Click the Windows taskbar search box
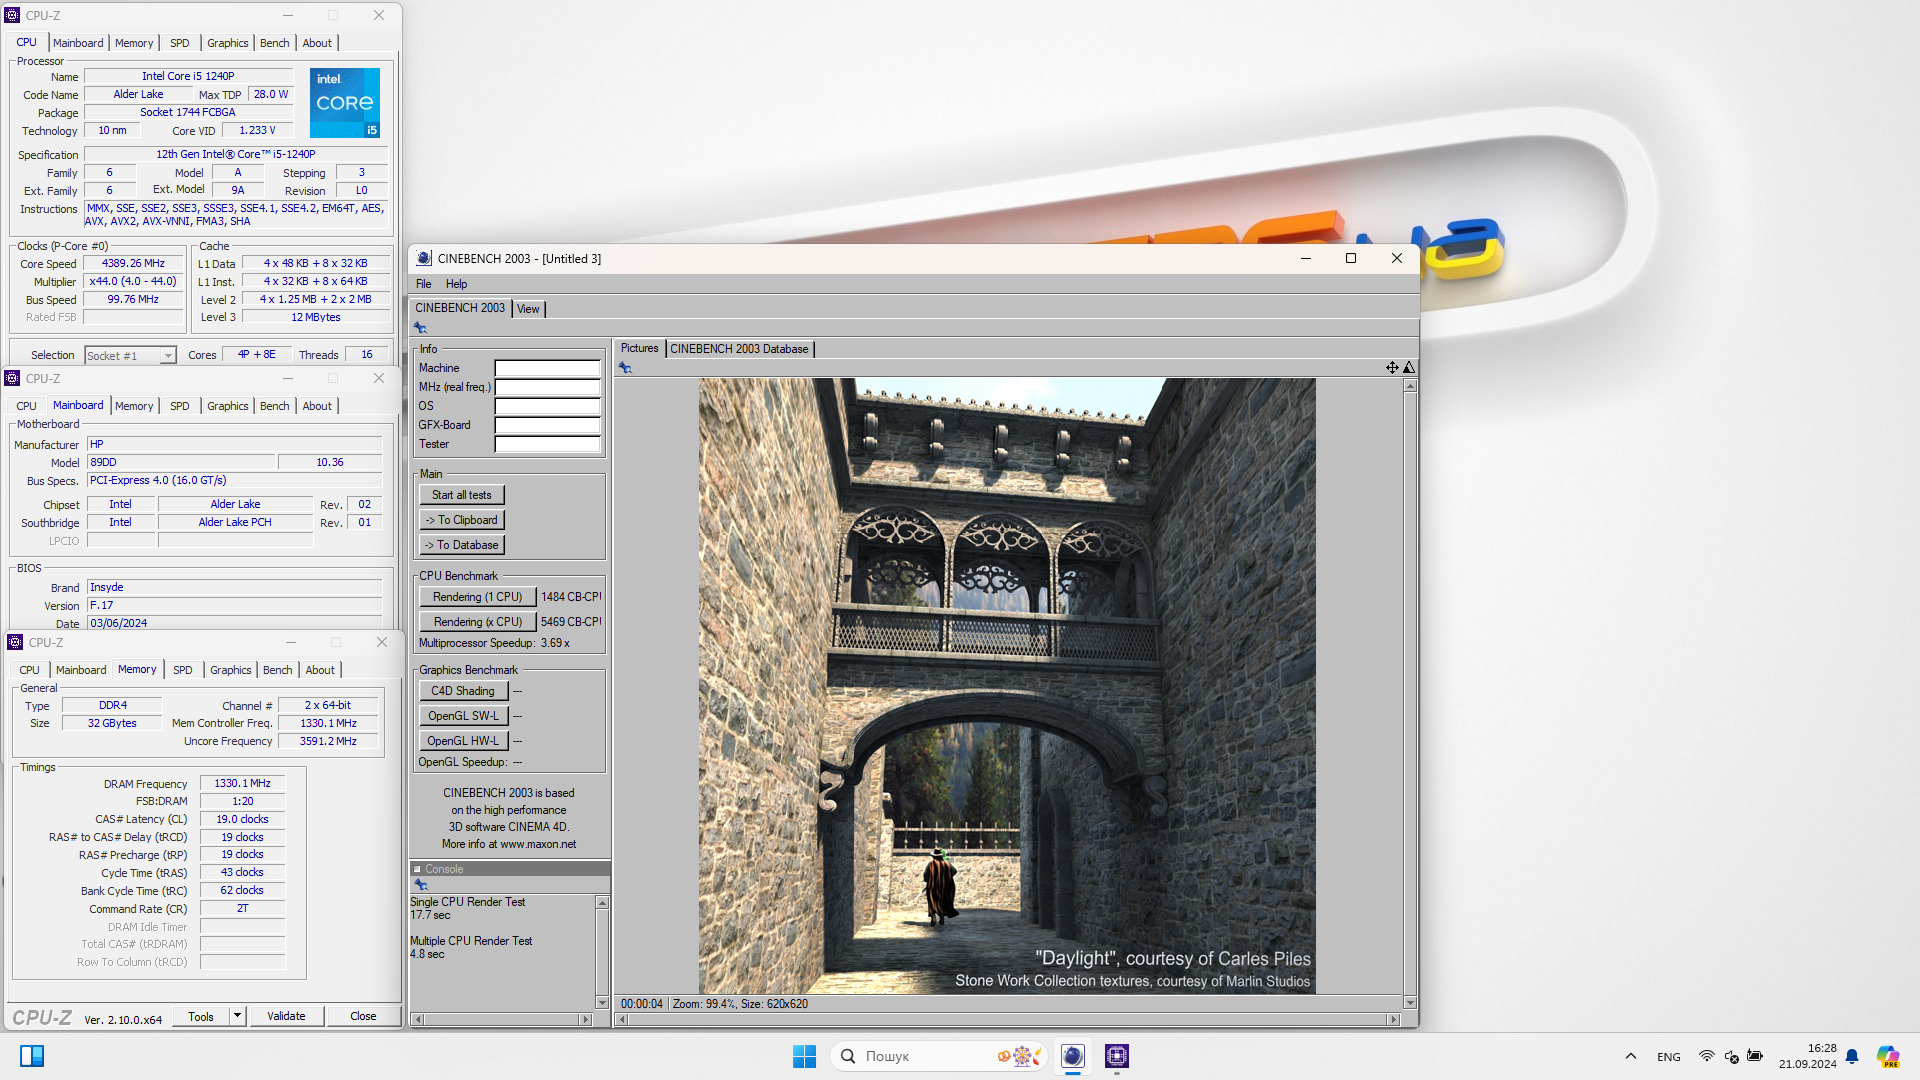 tap(938, 1056)
